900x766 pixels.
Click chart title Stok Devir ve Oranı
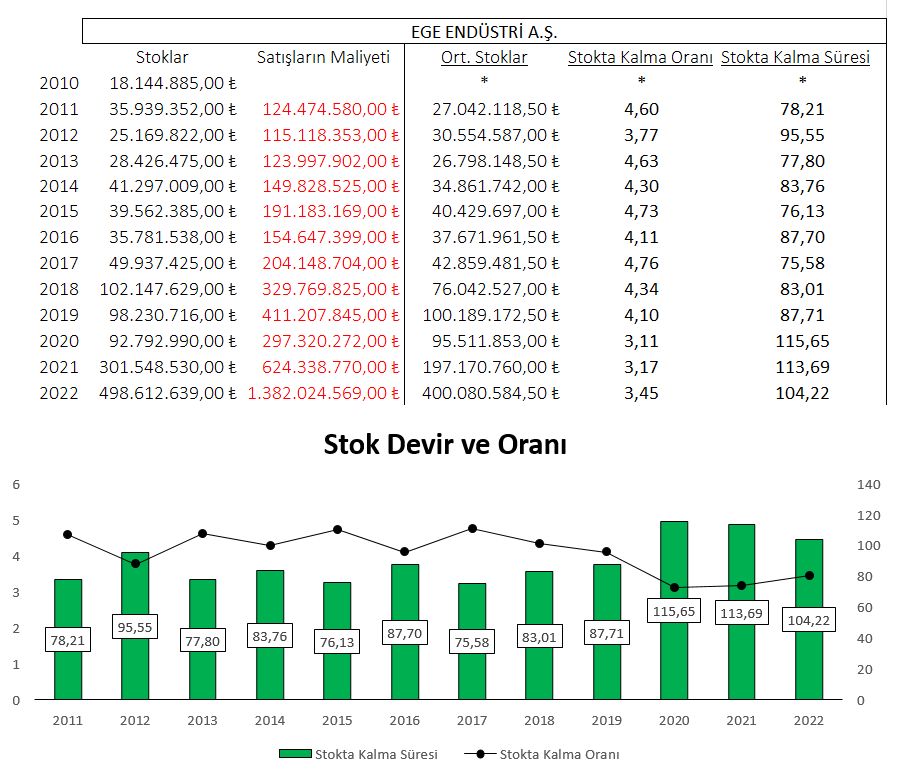(445, 444)
